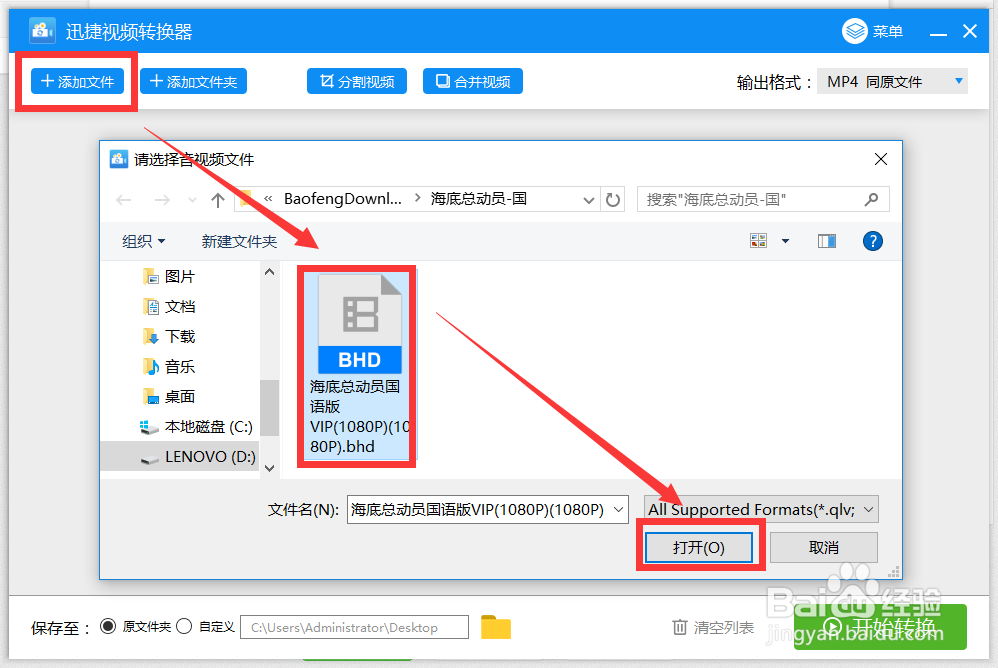This screenshot has width=998, height=668.
Task: Click the change-view icon in the dialog toolbar
Action: (x=758, y=241)
